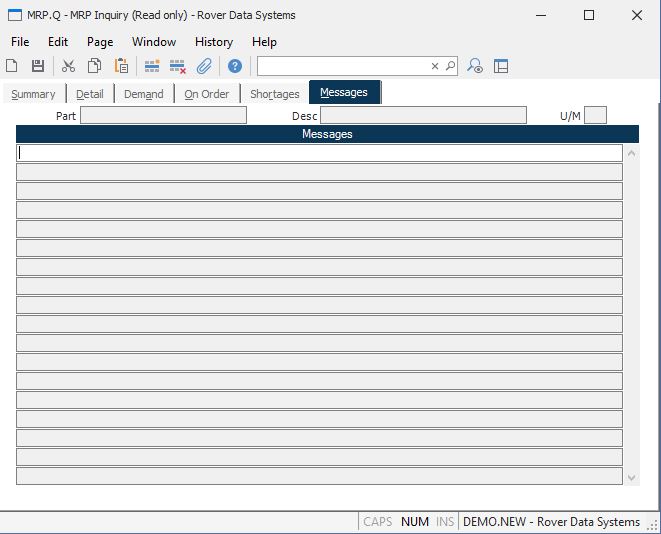Click the first Messages row field
This screenshot has height=534, width=661.
(x=319, y=153)
